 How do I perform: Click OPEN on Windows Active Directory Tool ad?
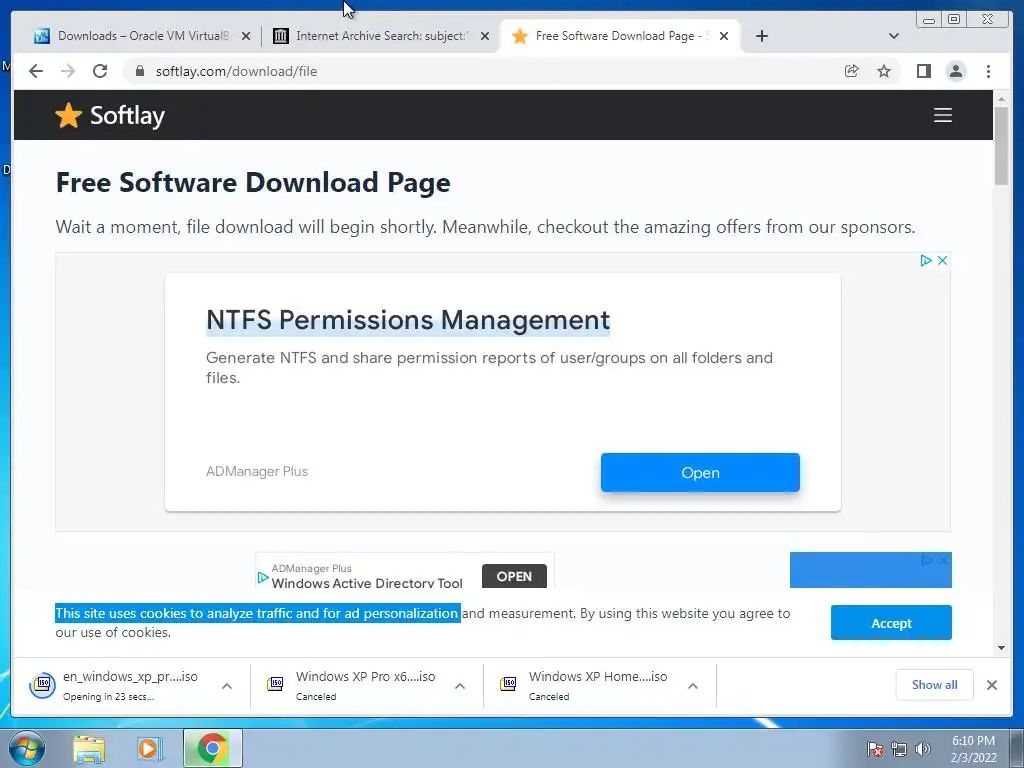pyautogui.click(x=514, y=576)
